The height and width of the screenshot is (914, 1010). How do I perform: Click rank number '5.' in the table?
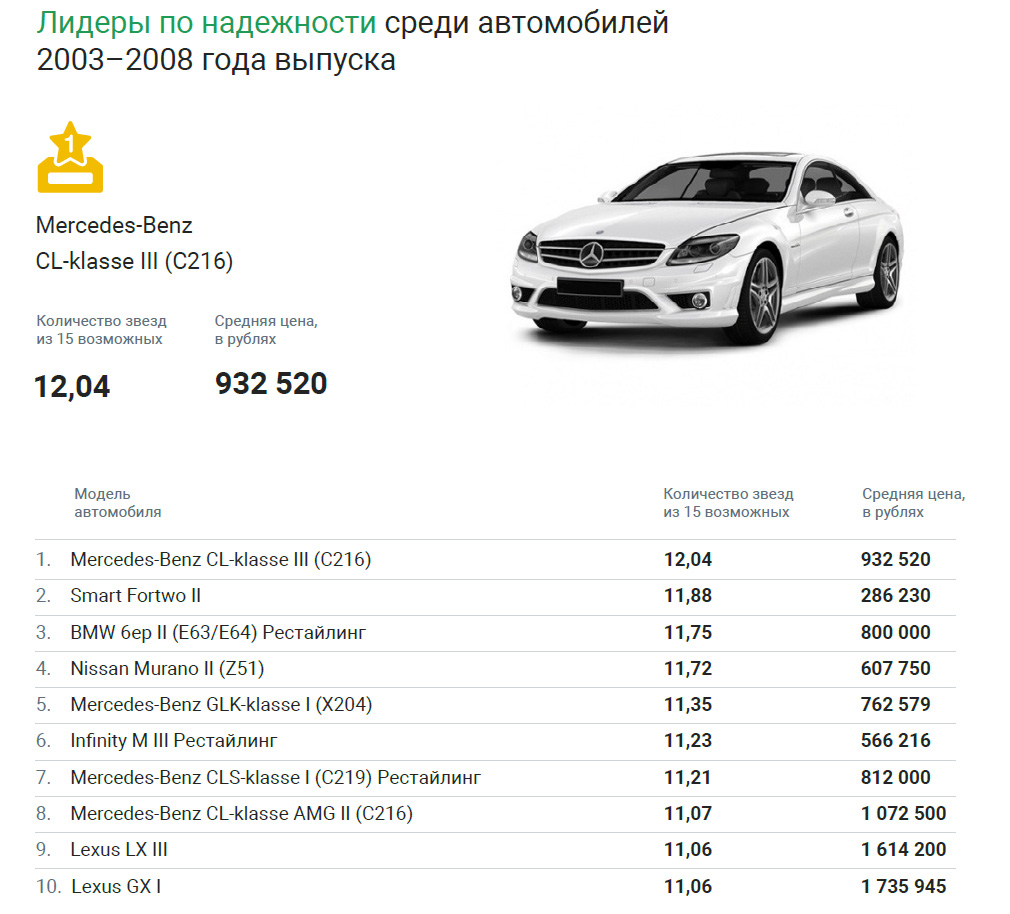click(x=43, y=705)
